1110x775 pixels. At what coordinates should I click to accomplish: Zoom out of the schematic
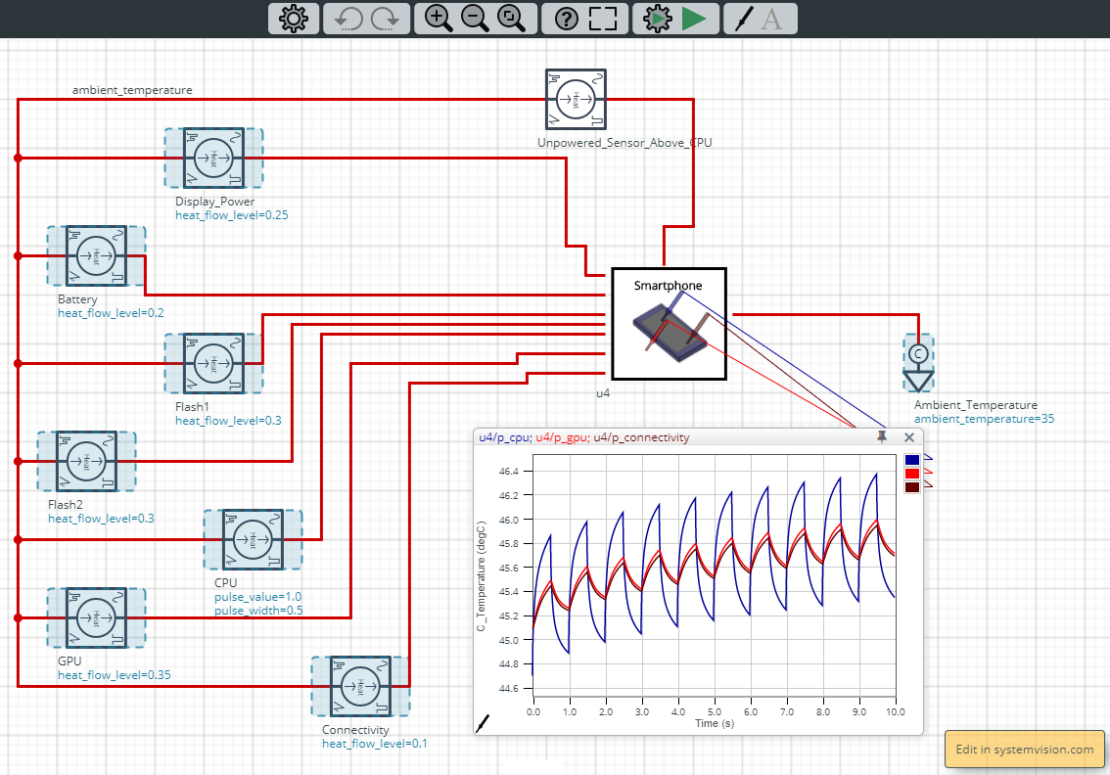point(474,18)
